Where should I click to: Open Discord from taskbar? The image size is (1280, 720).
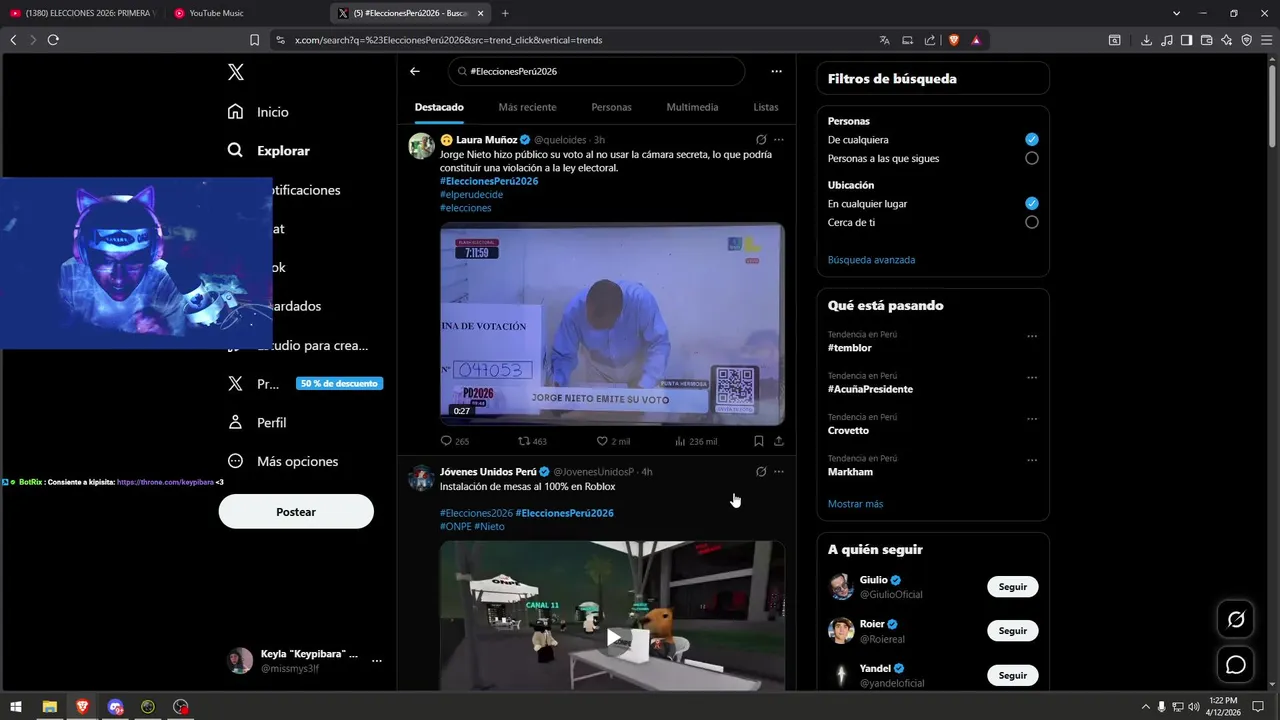(115, 707)
